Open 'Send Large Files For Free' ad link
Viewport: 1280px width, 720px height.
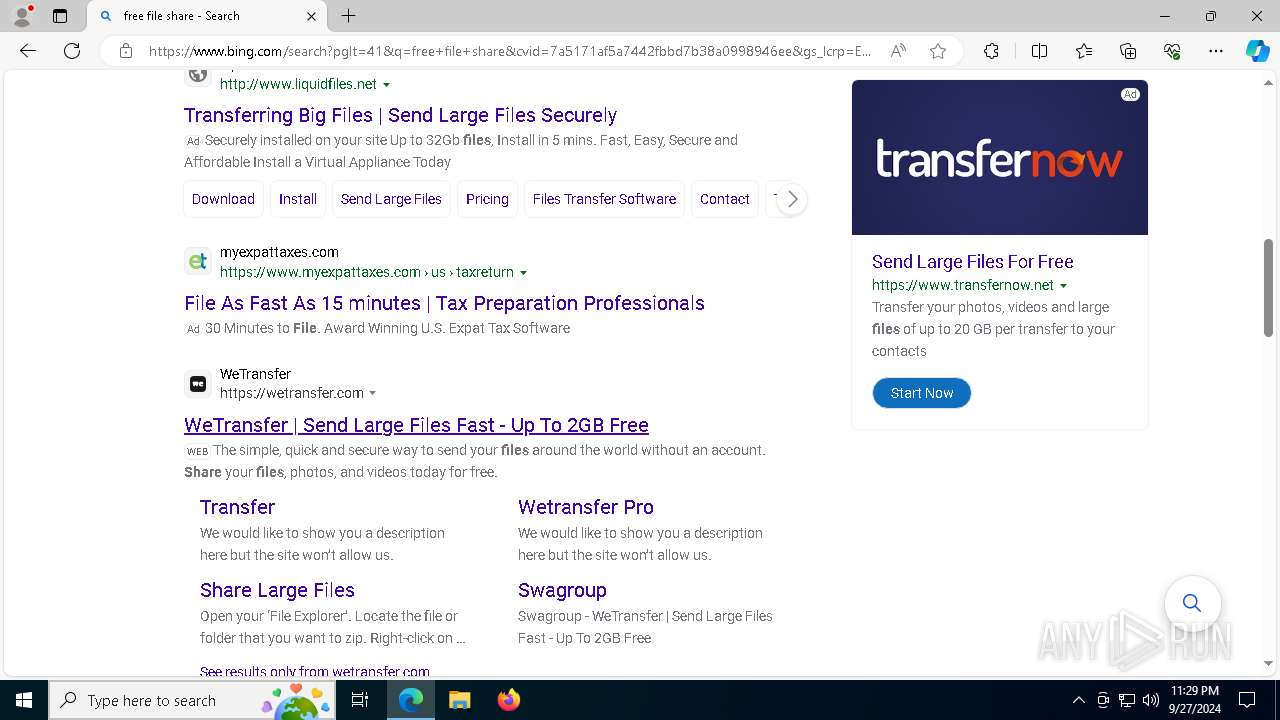(972, 262)
